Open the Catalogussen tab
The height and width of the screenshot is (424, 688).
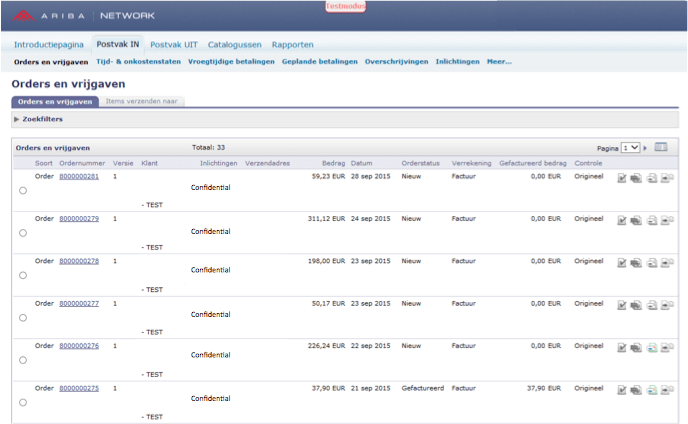tap(235, 44)
